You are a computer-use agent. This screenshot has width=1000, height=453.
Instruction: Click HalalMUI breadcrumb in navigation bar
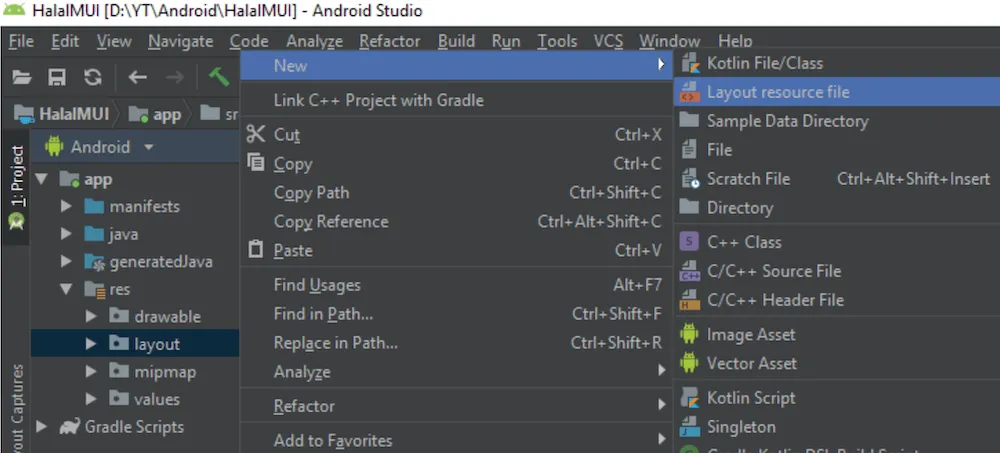pyautogui.click(x=62, y=114)
